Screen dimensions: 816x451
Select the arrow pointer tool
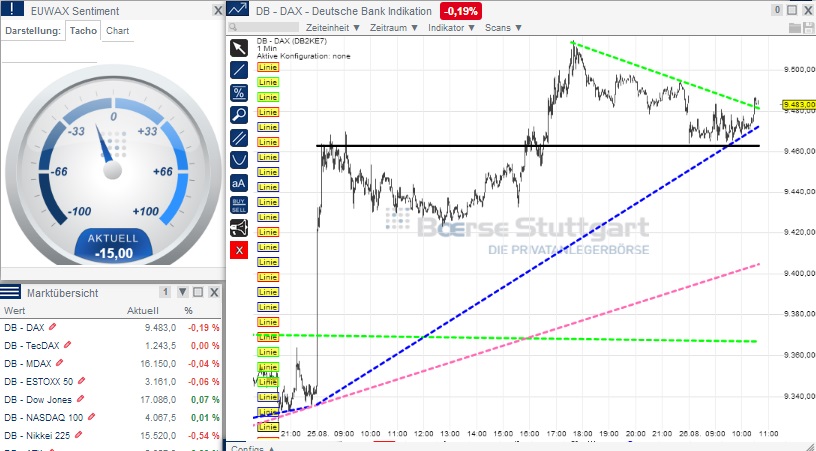tap(239, 48)
